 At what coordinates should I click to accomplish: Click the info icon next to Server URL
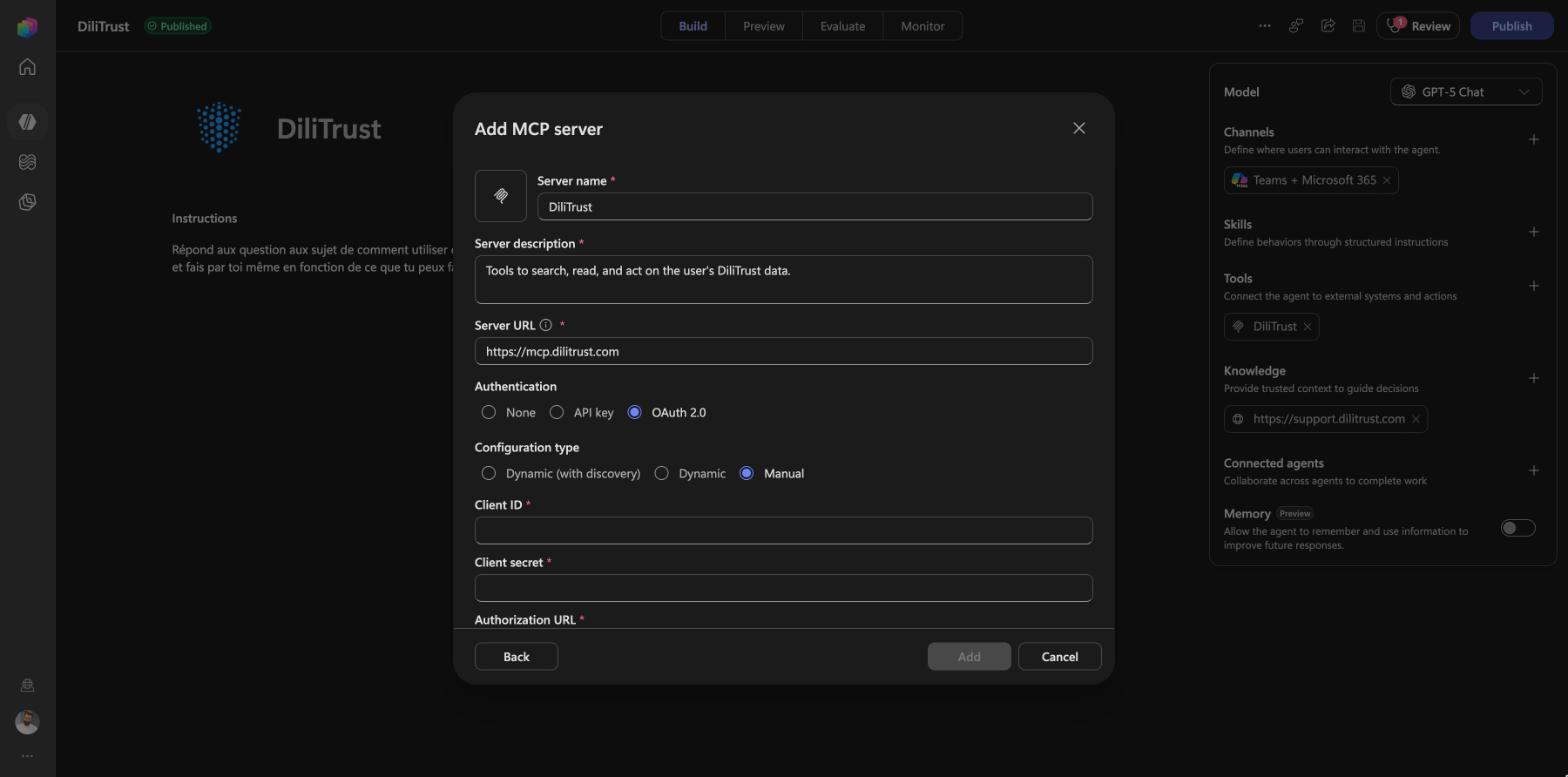pyautogui.click(x=546, y=325)
